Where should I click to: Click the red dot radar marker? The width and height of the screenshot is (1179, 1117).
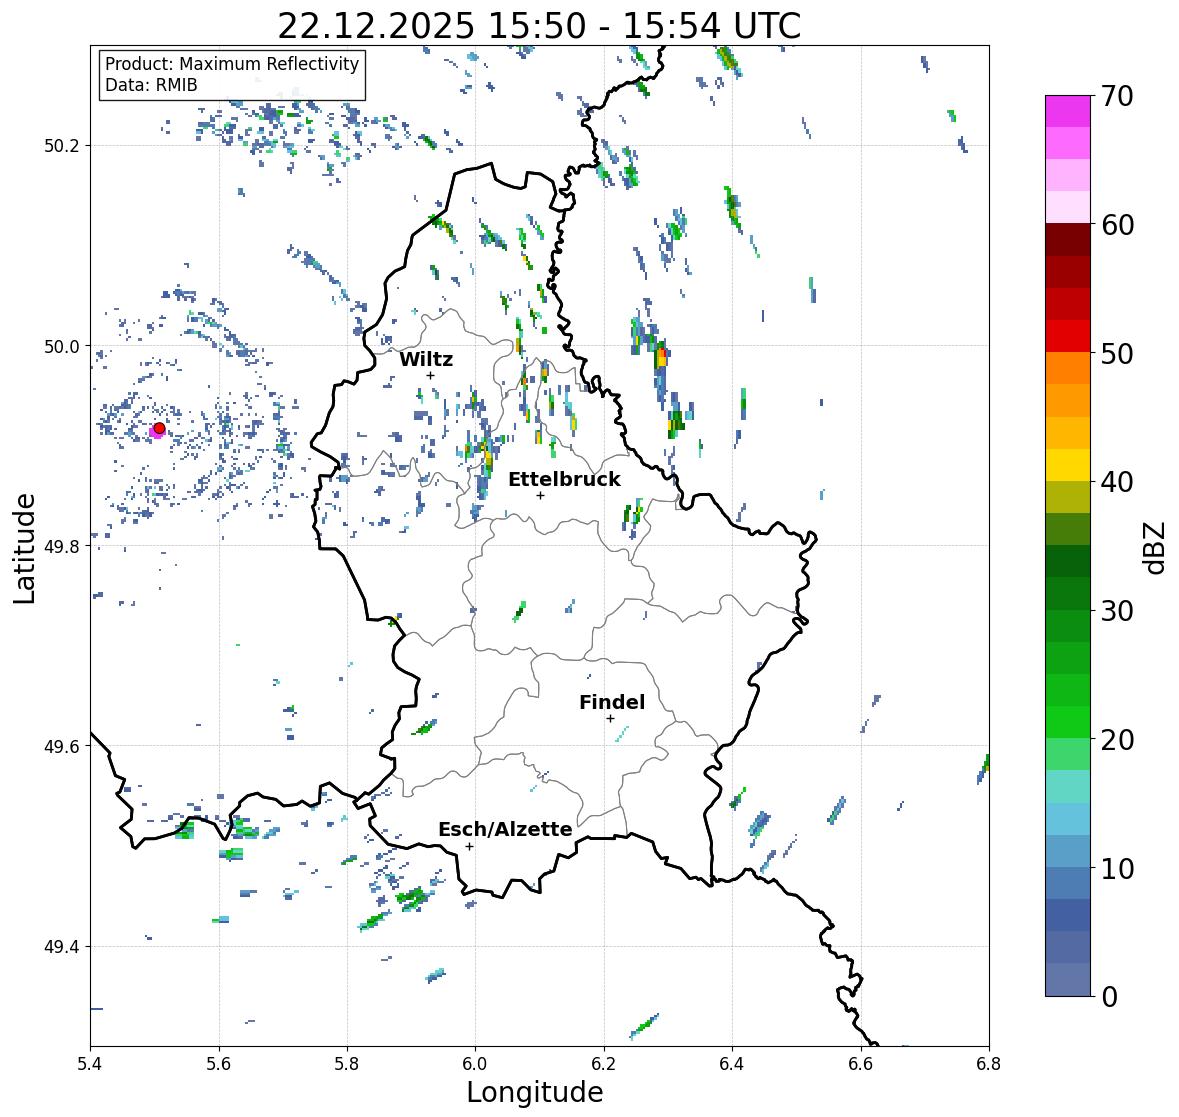[159, 428]
